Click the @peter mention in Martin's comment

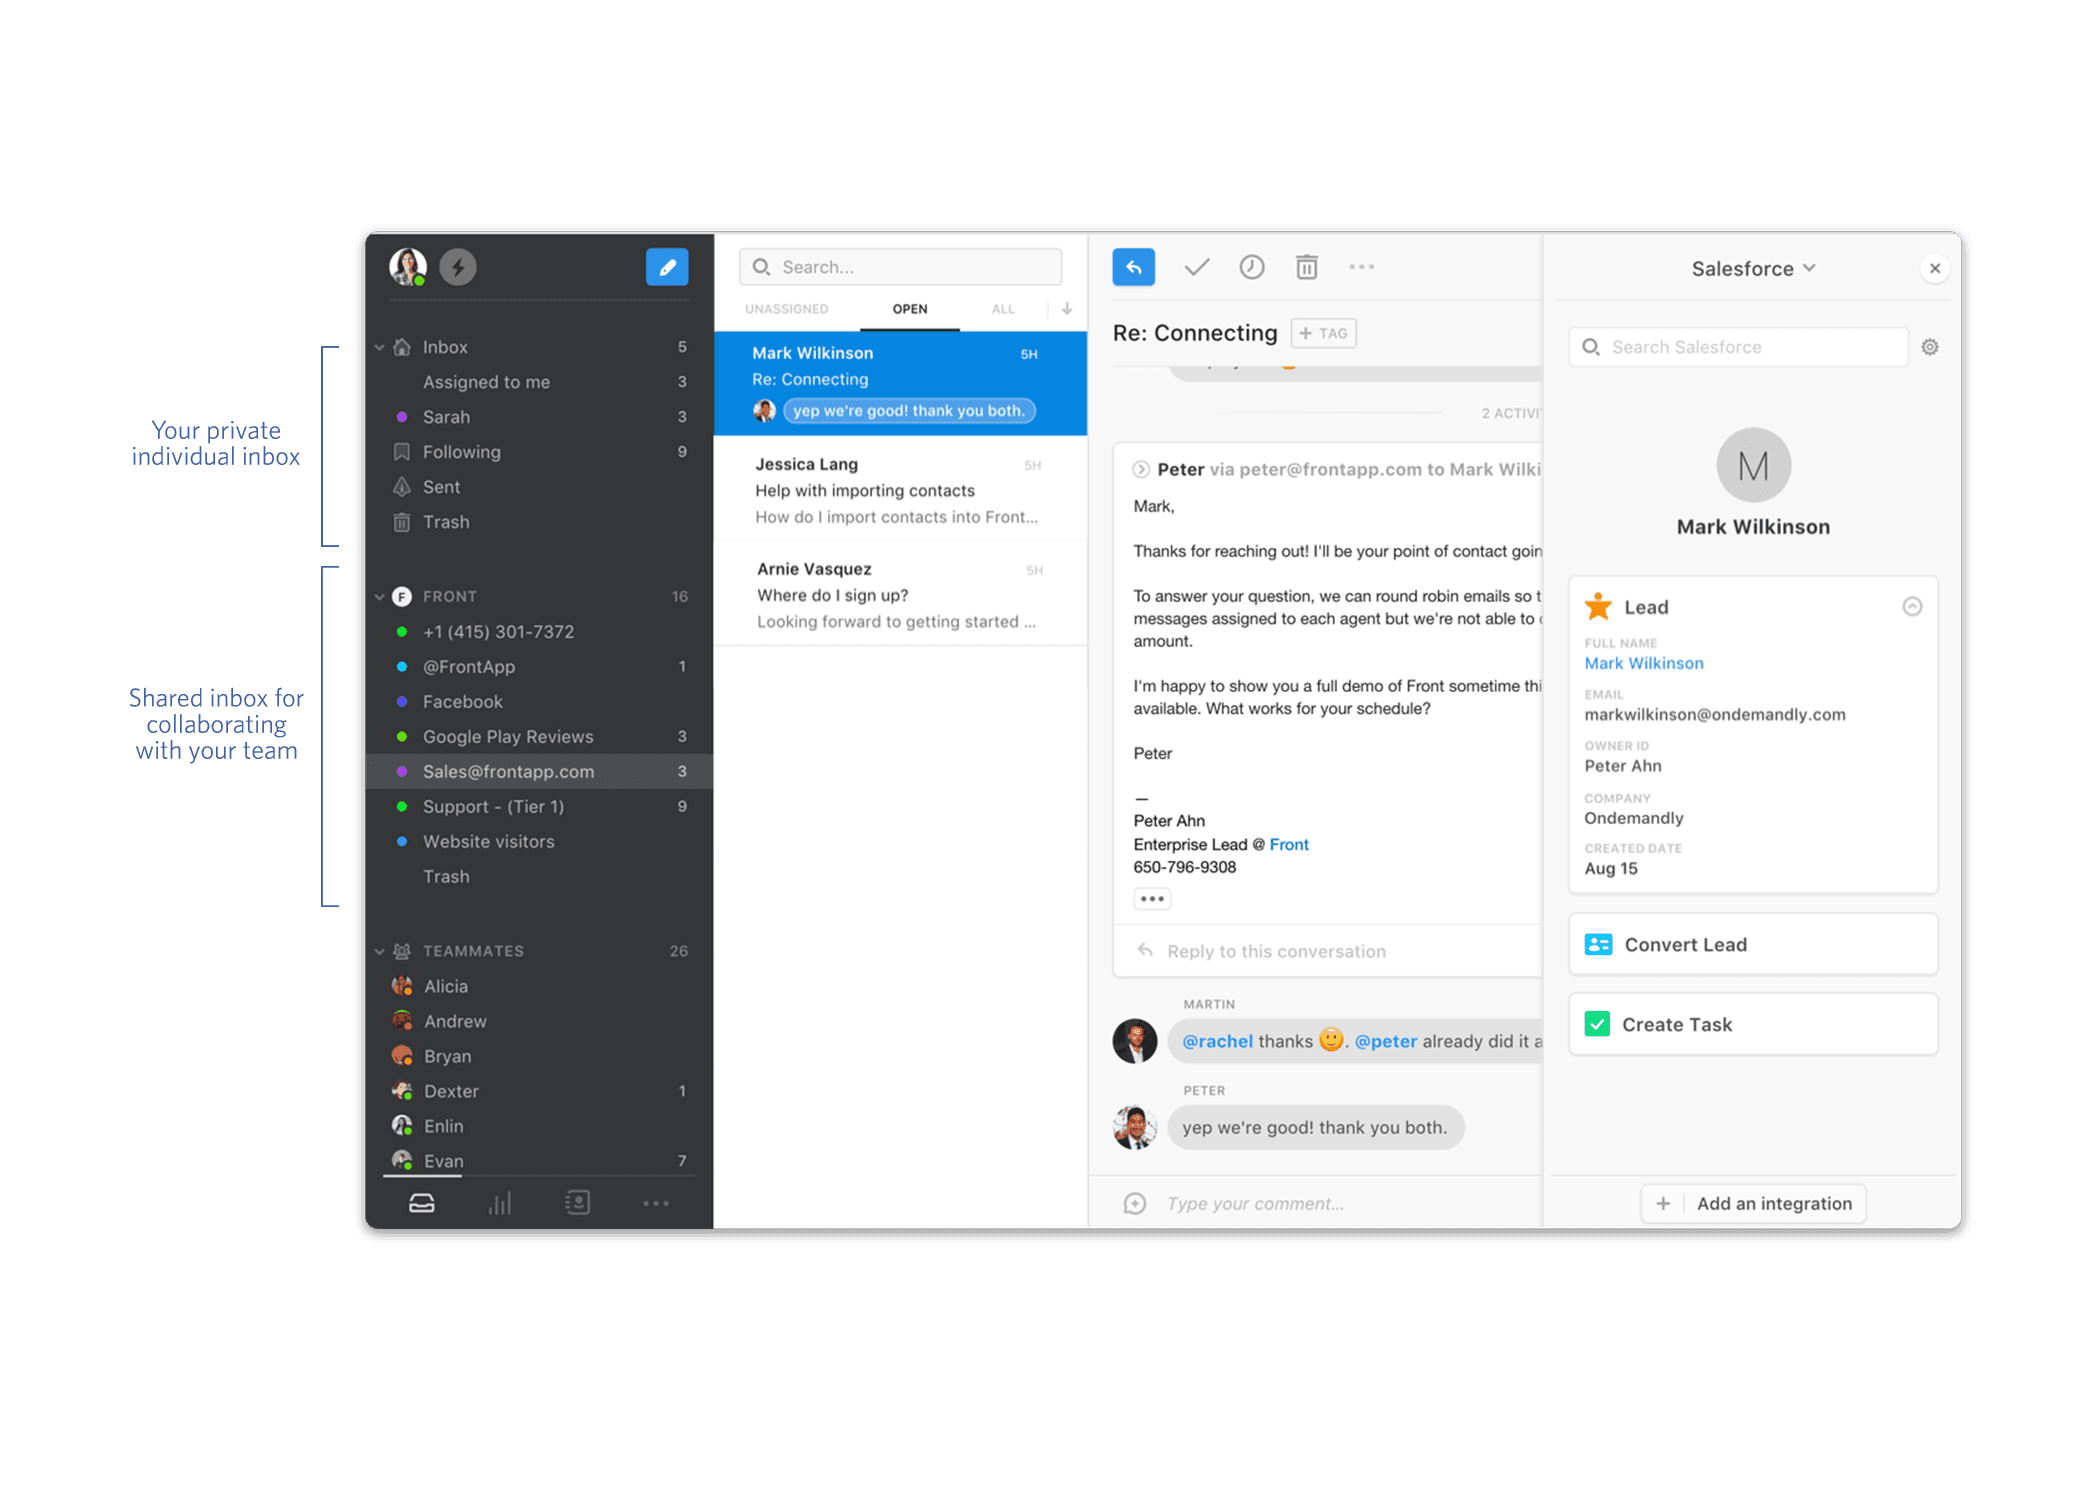pos(1385,1041)
